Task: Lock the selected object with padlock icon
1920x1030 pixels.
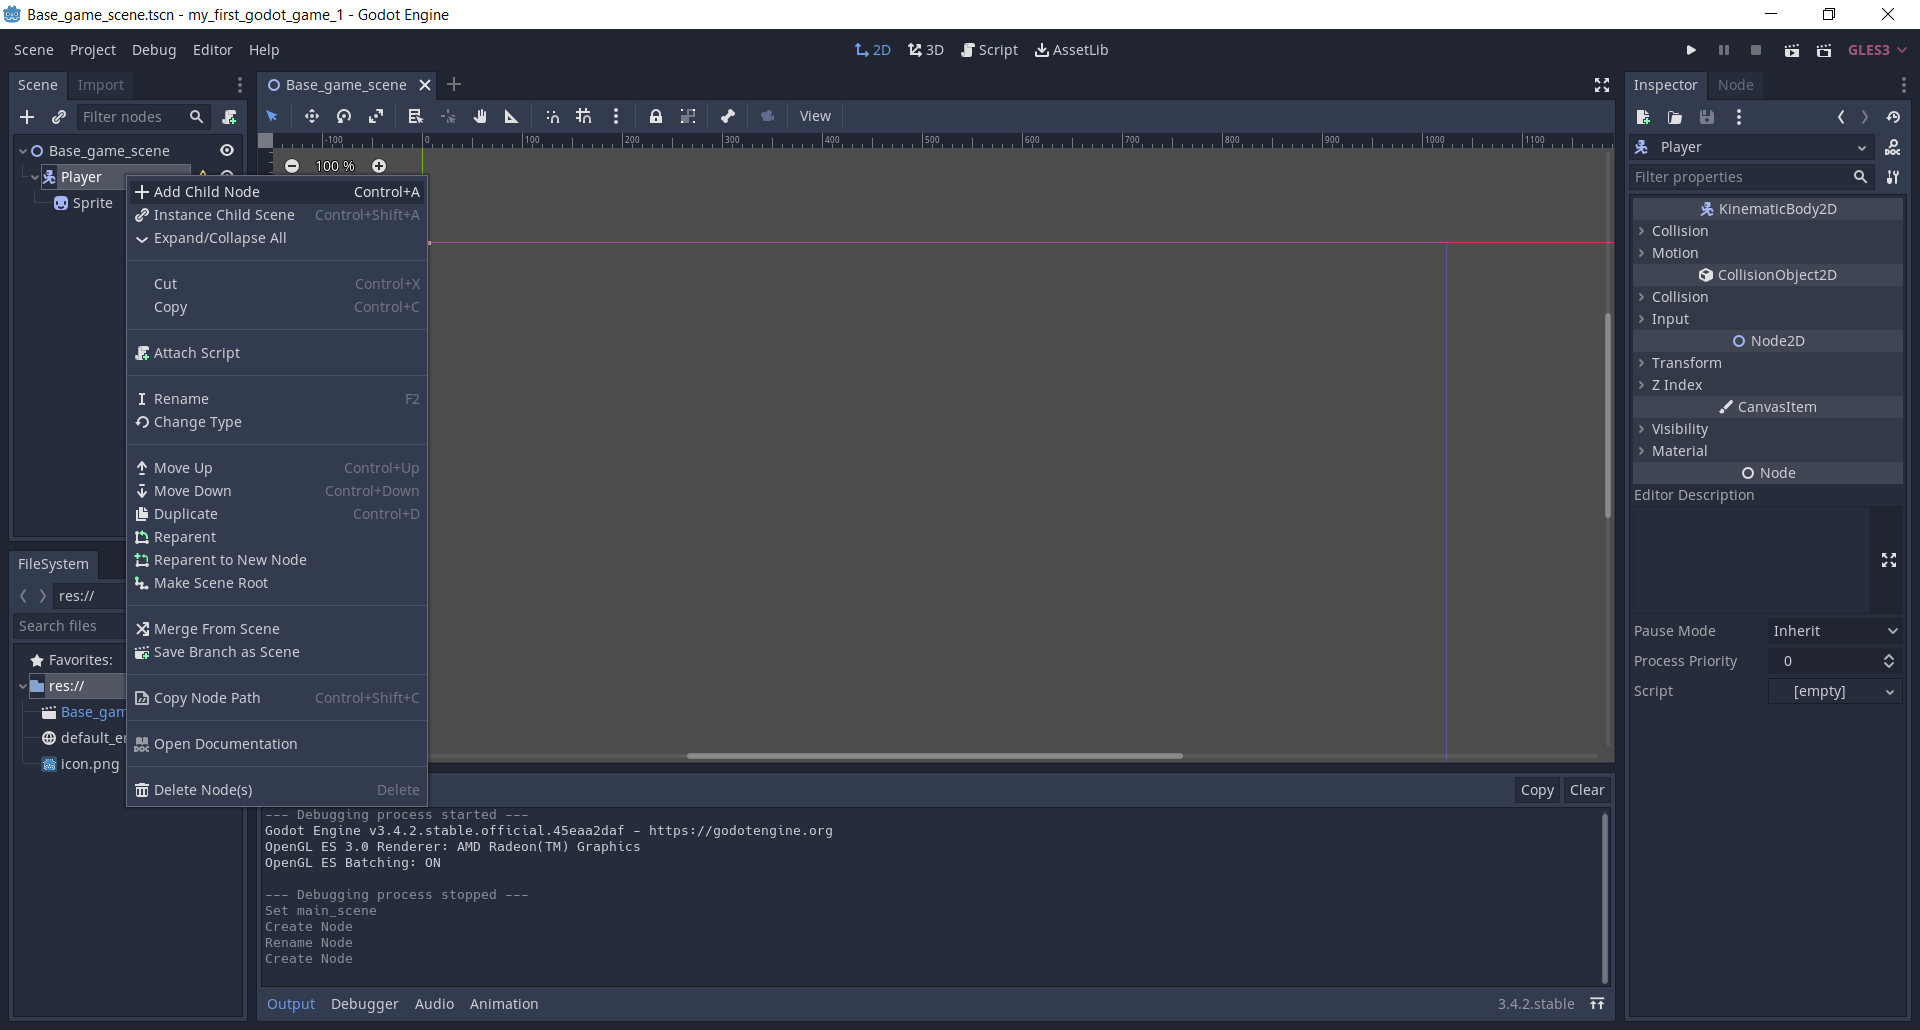Action: 656,116
